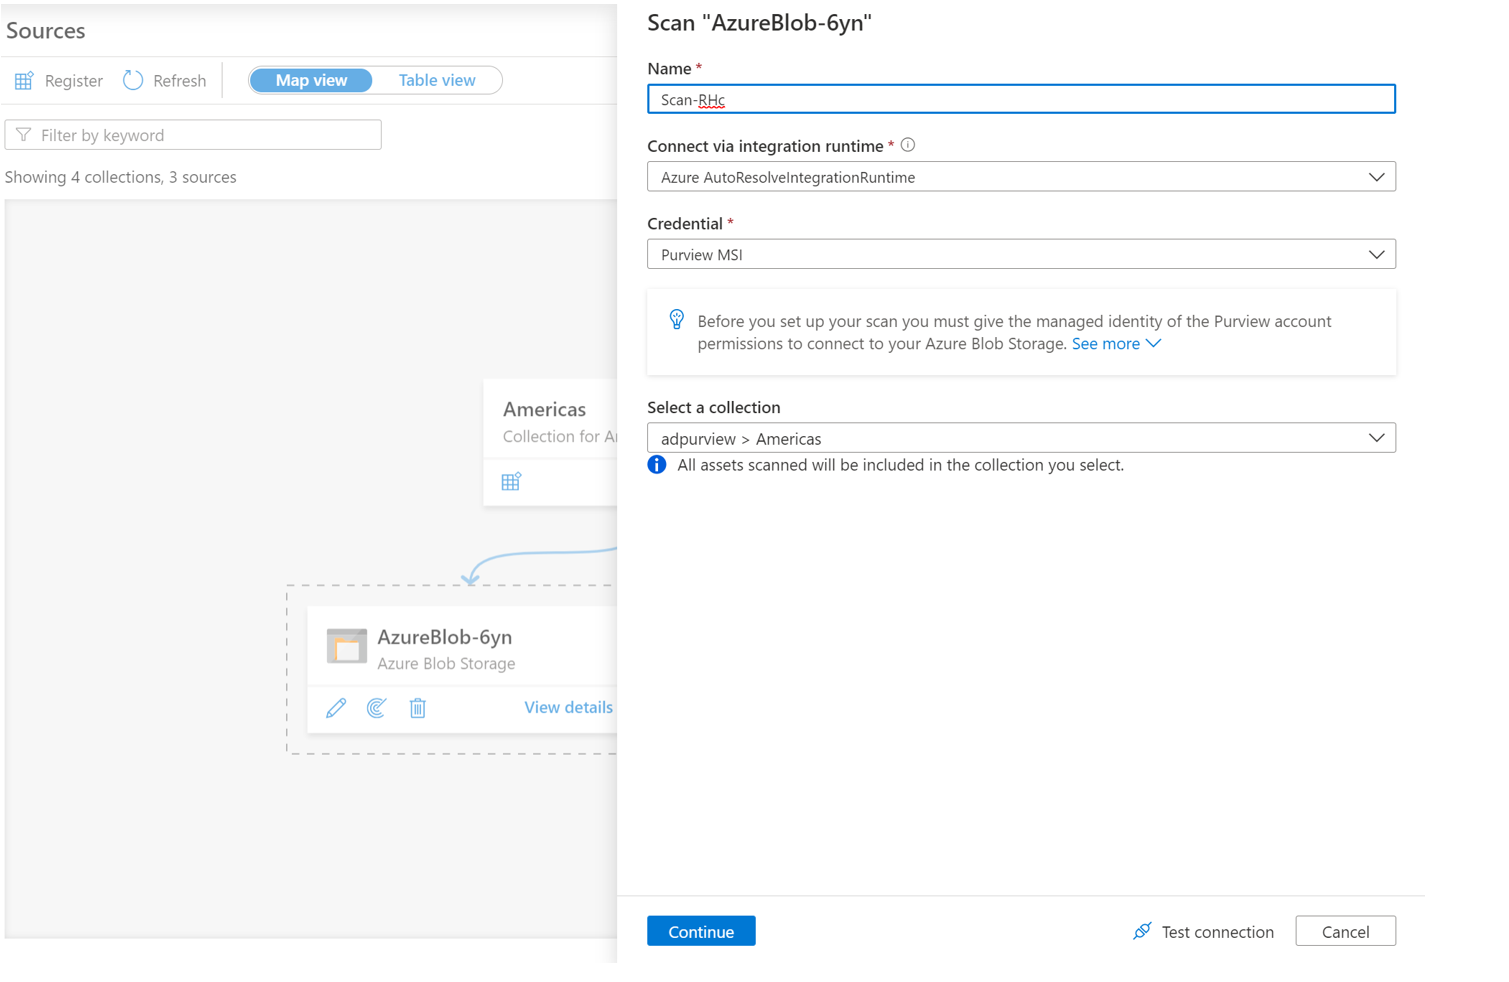This screenshot has height=982, width=1509.
Task: Click the blue info icon about scanned assets
Action: coord(656,464)
